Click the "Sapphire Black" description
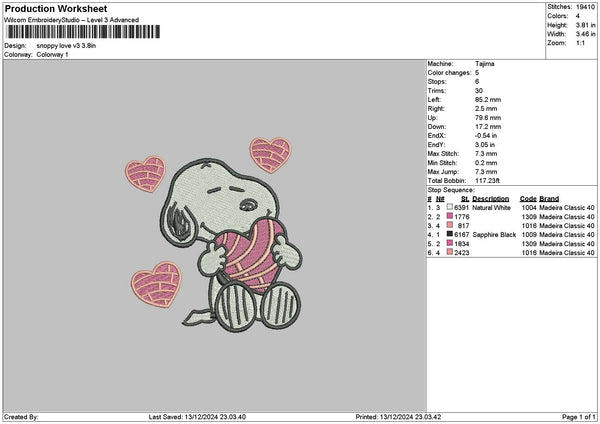The image size is (600, 424). [494, 235]
